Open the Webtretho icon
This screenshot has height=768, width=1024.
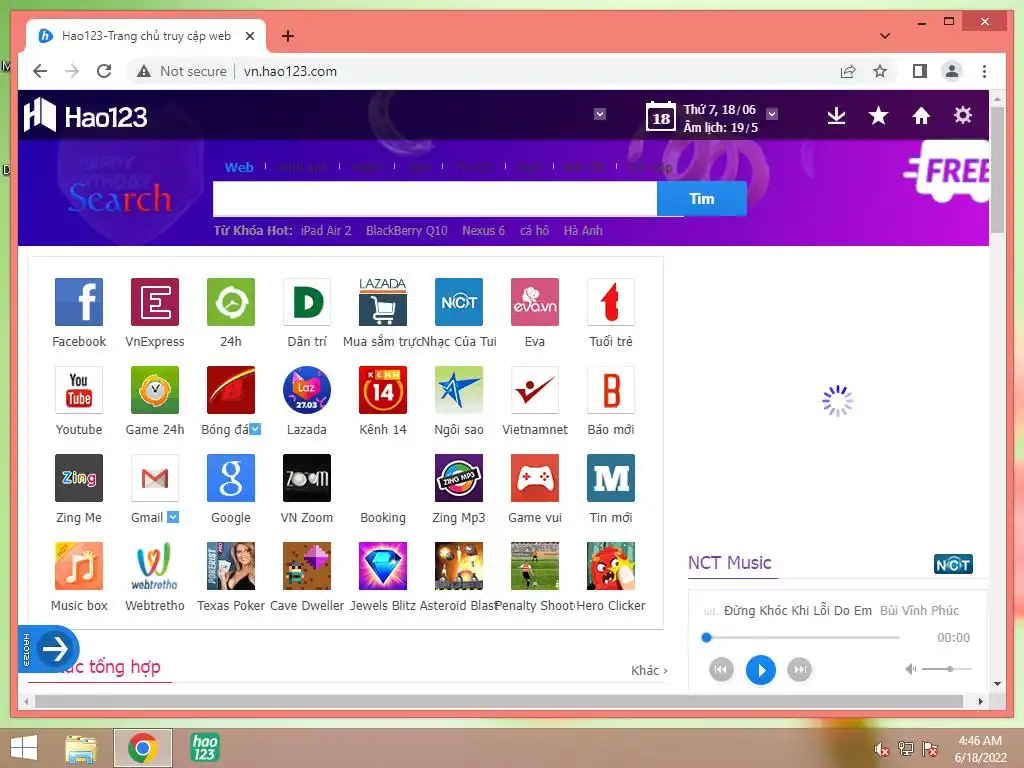coord(155,566)
